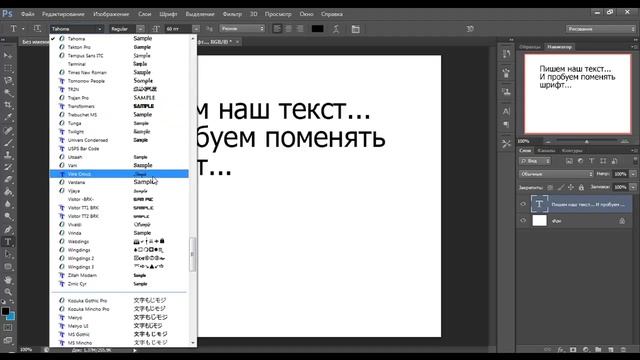Click the font list scrollbar thumb
The height and width of the screenshot is (360, 640).
click(193, 254)
